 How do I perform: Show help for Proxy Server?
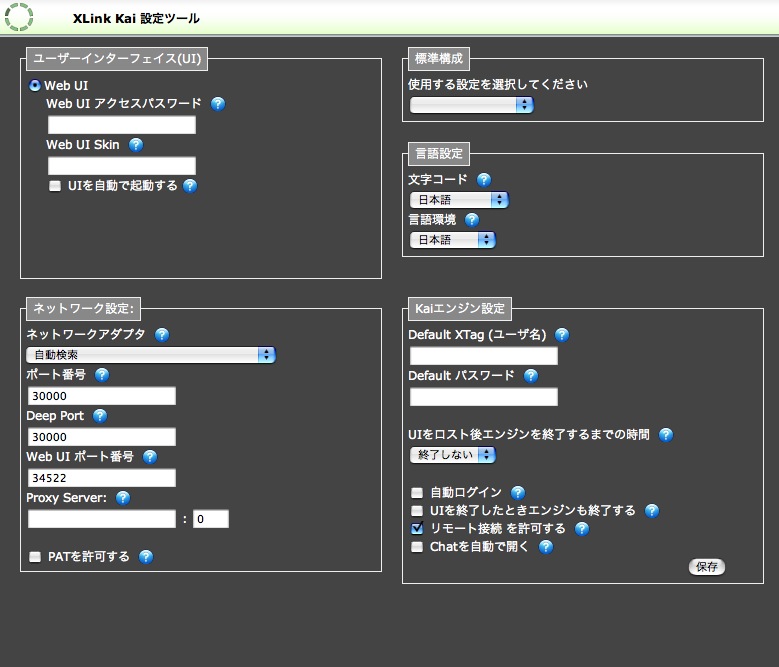(123, 498)
